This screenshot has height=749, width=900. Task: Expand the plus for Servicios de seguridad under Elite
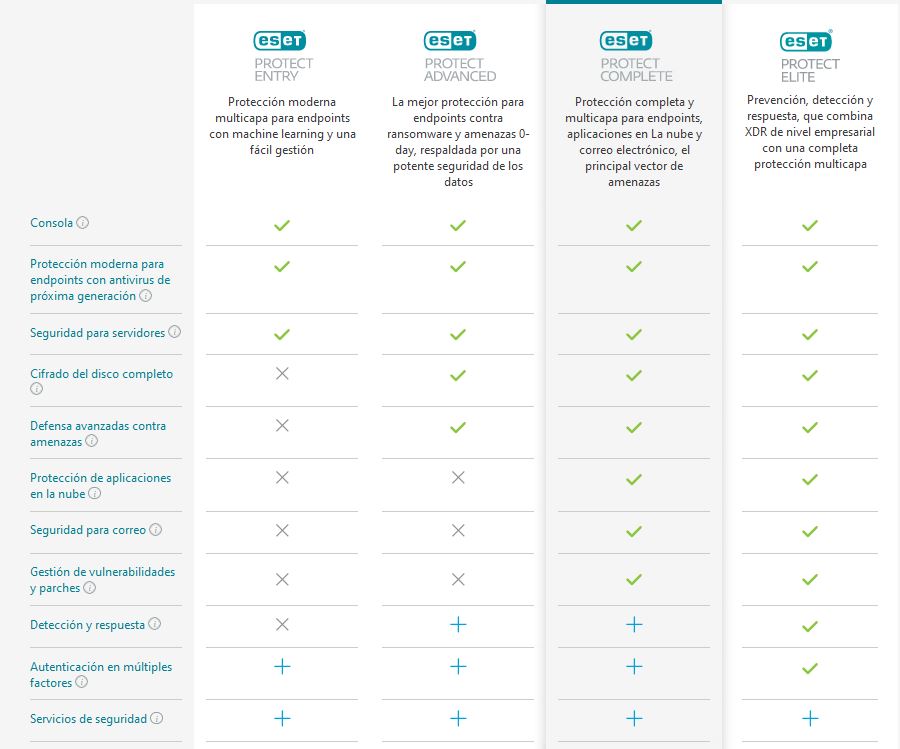tap(809, 717)
